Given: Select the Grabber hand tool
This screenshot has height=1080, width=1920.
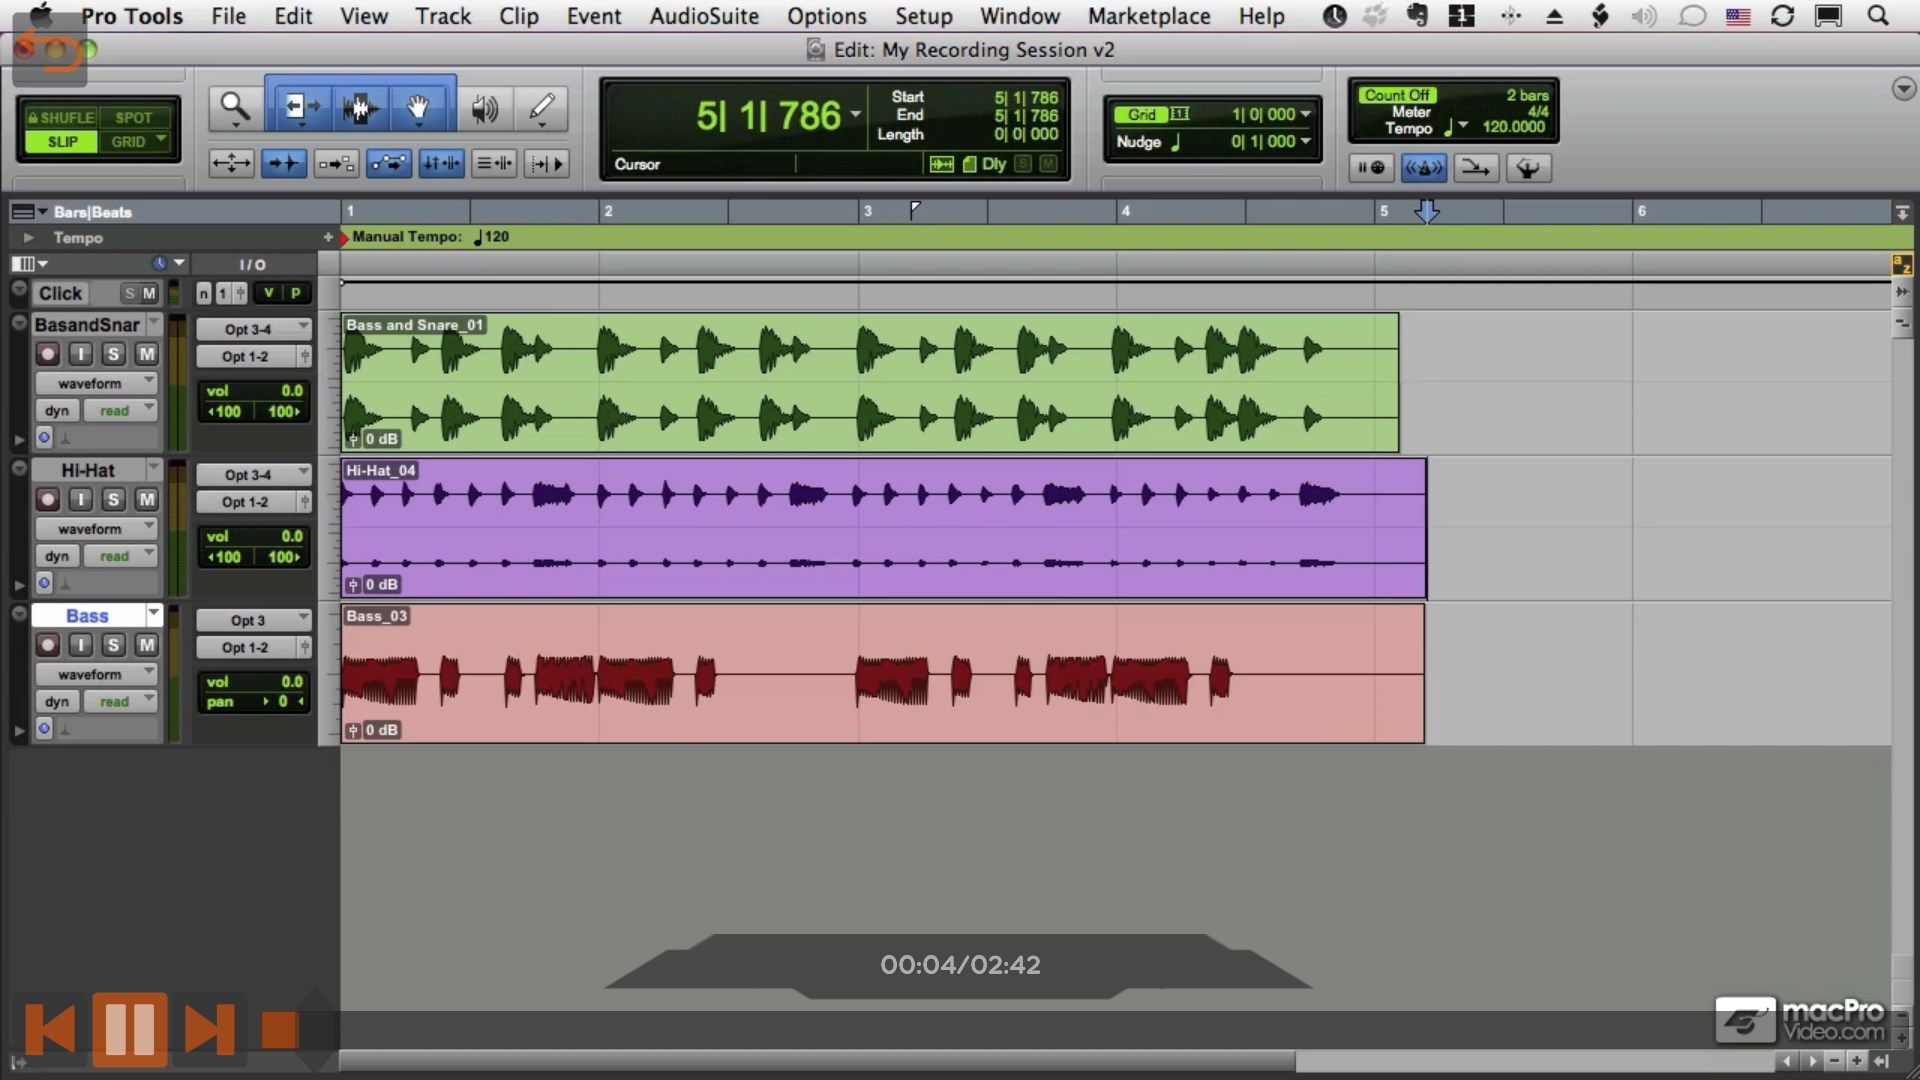Looking at the screenshot, I should coord(419,107).
